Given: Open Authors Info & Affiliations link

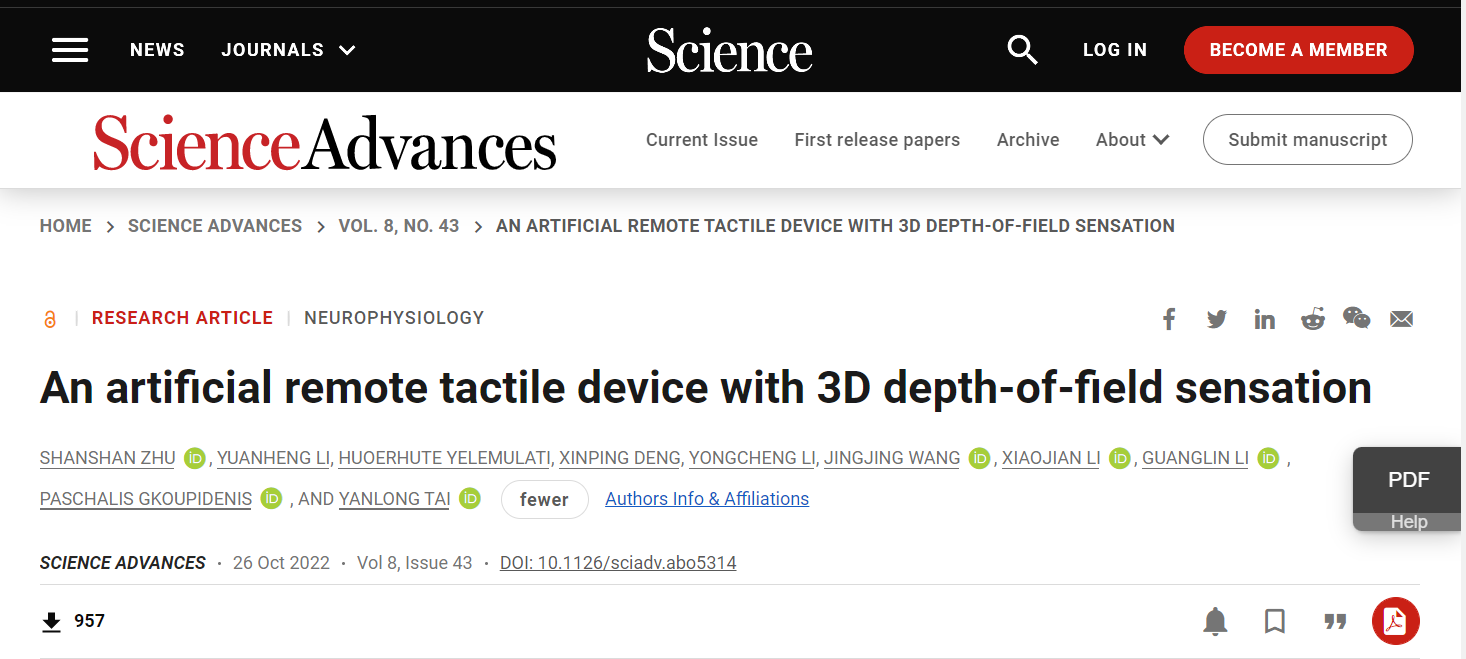Looking at the screenshot, I should tap(707, 499).
